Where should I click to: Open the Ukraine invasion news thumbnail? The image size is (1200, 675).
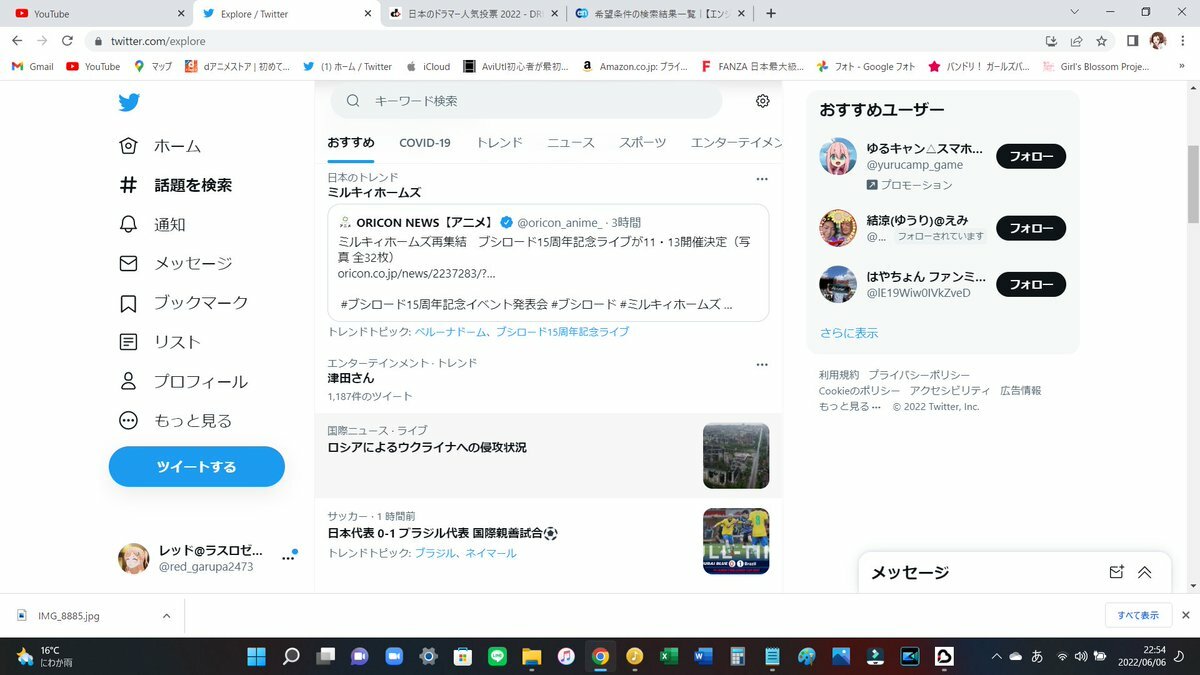coord(736,456)
